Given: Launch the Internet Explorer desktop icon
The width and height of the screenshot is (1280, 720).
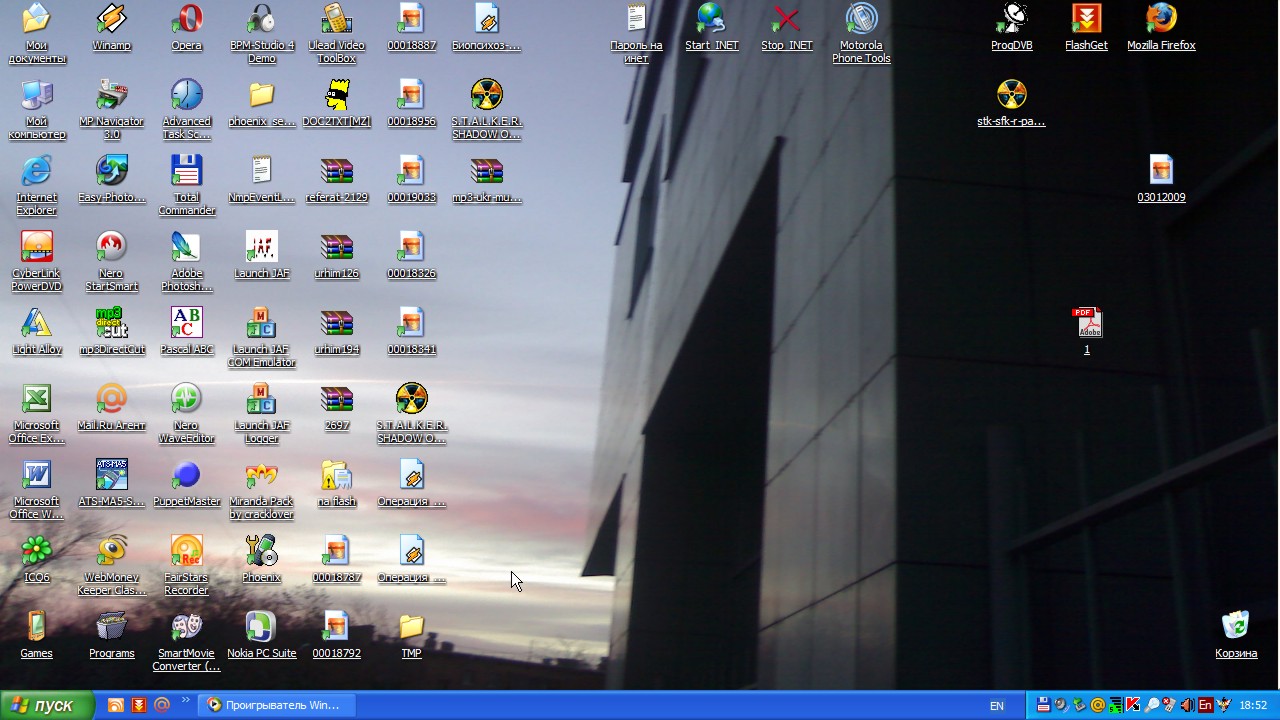Looking at the screenshot, I should click(x=36, y=184).
